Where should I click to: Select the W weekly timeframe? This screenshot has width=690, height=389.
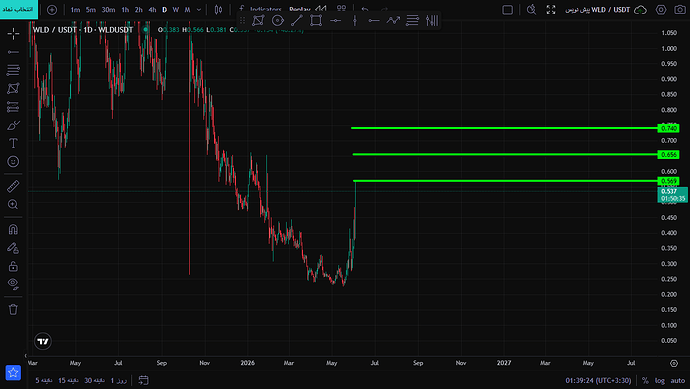coord(176,10)
